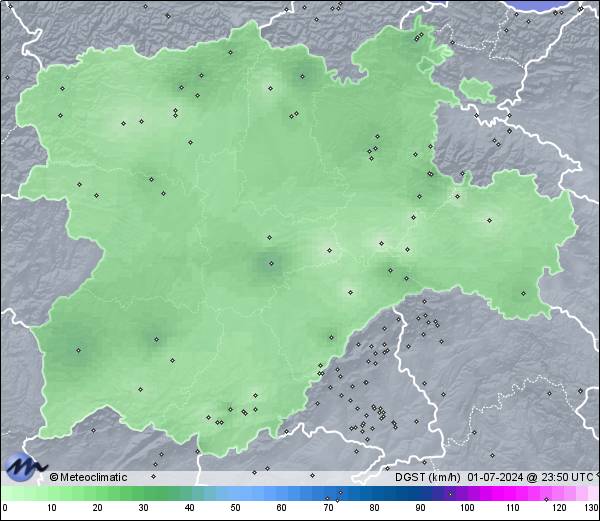Viewport: 600px width, 521px height.
Task: Click the scale label 80
Action: [x=374, y=508]
